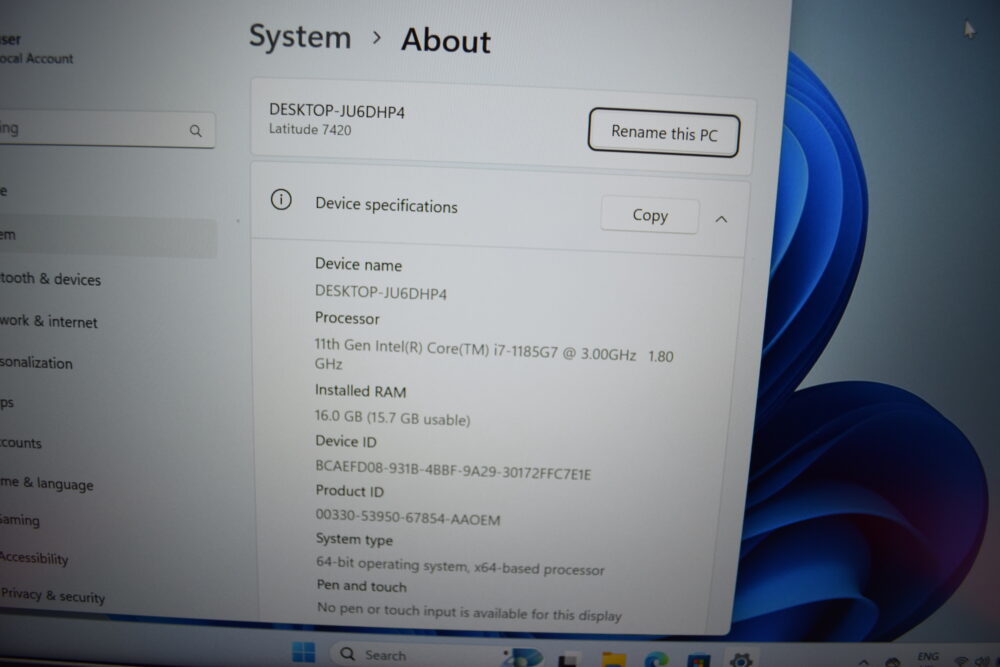Collapse the Device specifications section
The height and width of the screenshot is (667, 1000).
tap(721, 219)
